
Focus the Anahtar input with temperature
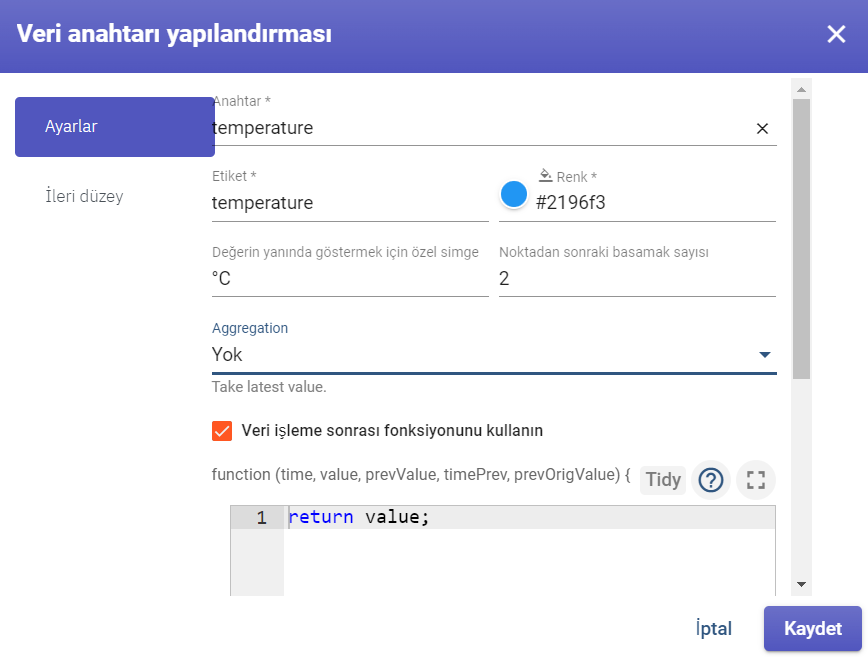[482, 128]
